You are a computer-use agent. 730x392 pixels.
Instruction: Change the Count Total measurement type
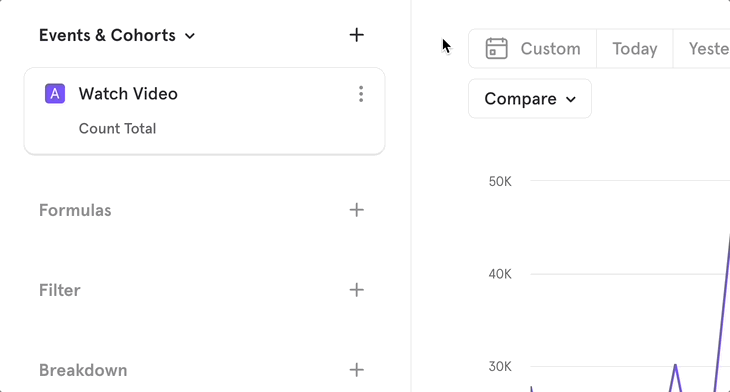coord(117,128)
